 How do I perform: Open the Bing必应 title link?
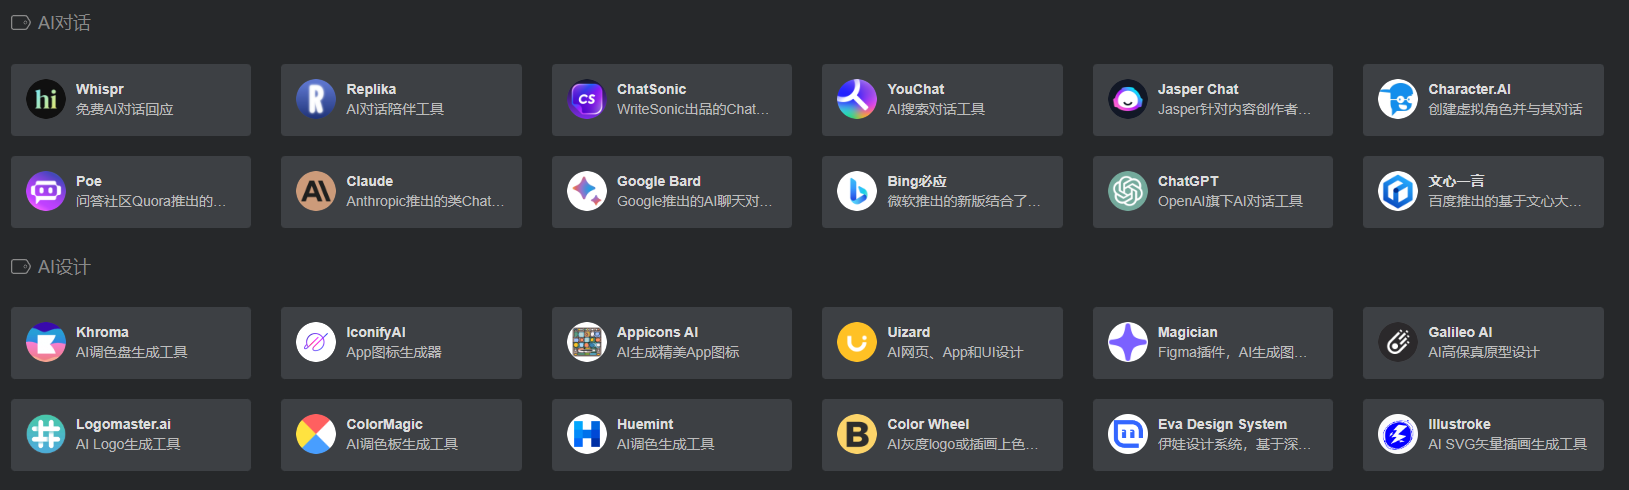pos(916,181)
